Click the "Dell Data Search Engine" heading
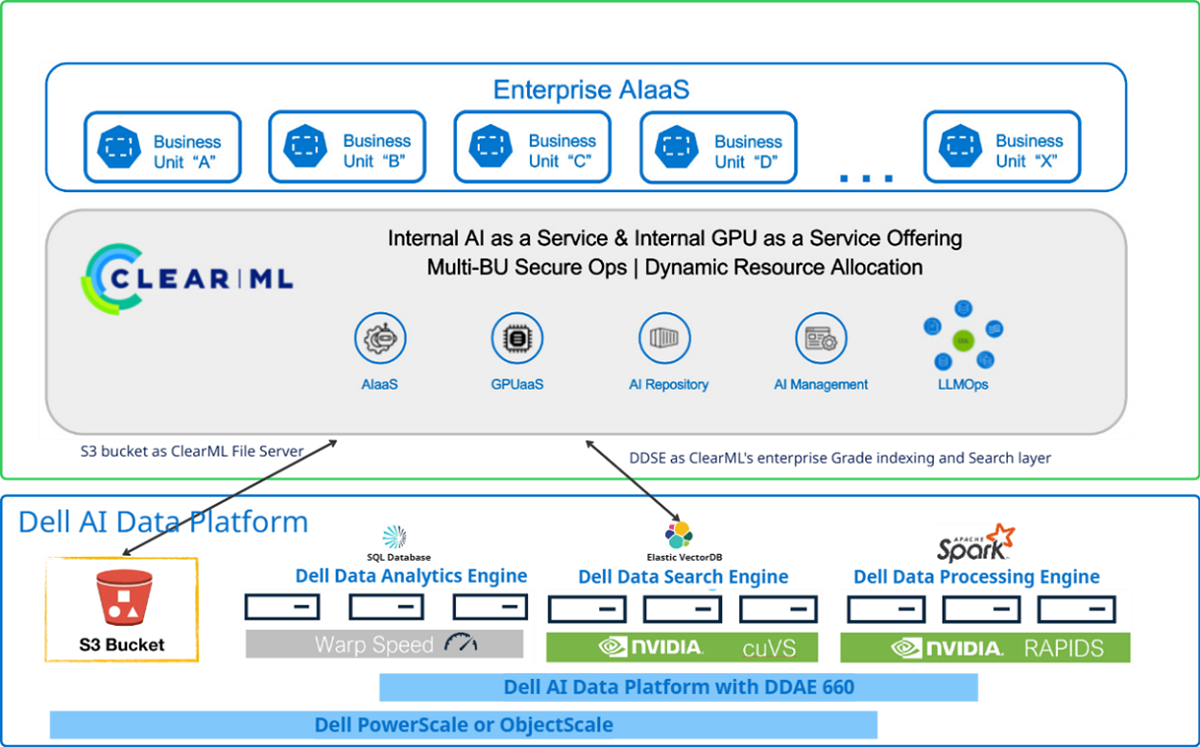 tap(683, 577)
